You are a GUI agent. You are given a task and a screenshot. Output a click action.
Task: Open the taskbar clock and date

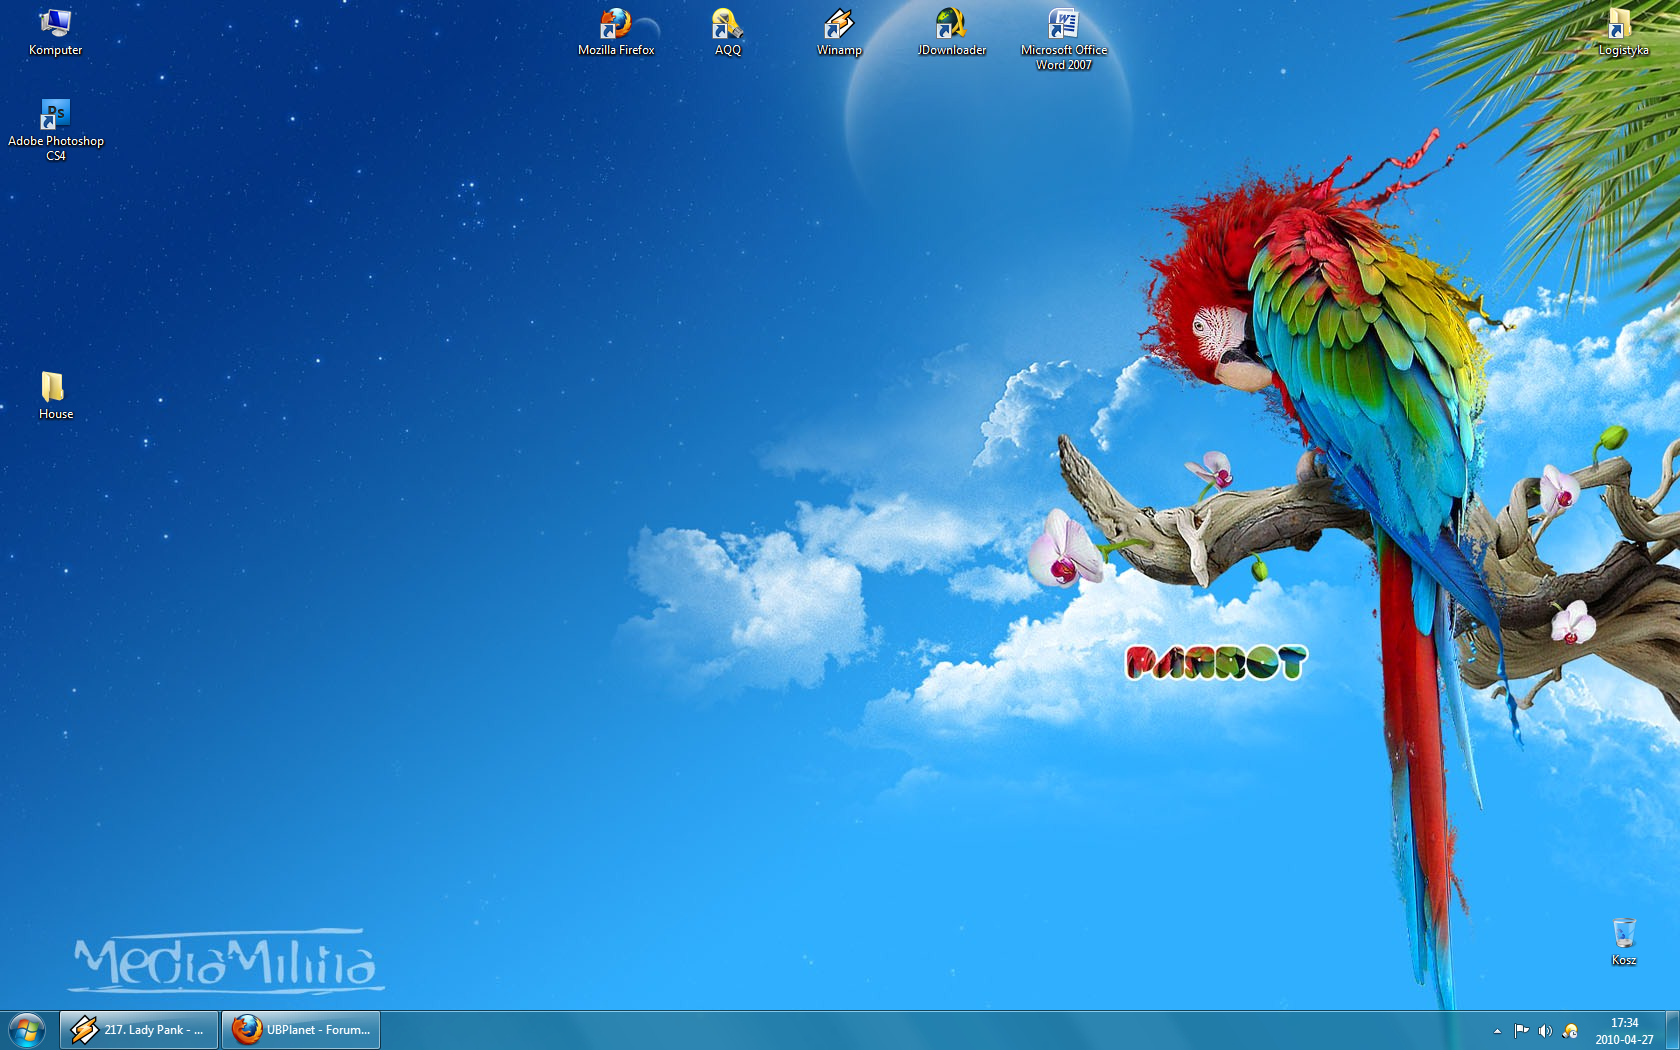1624,1031
